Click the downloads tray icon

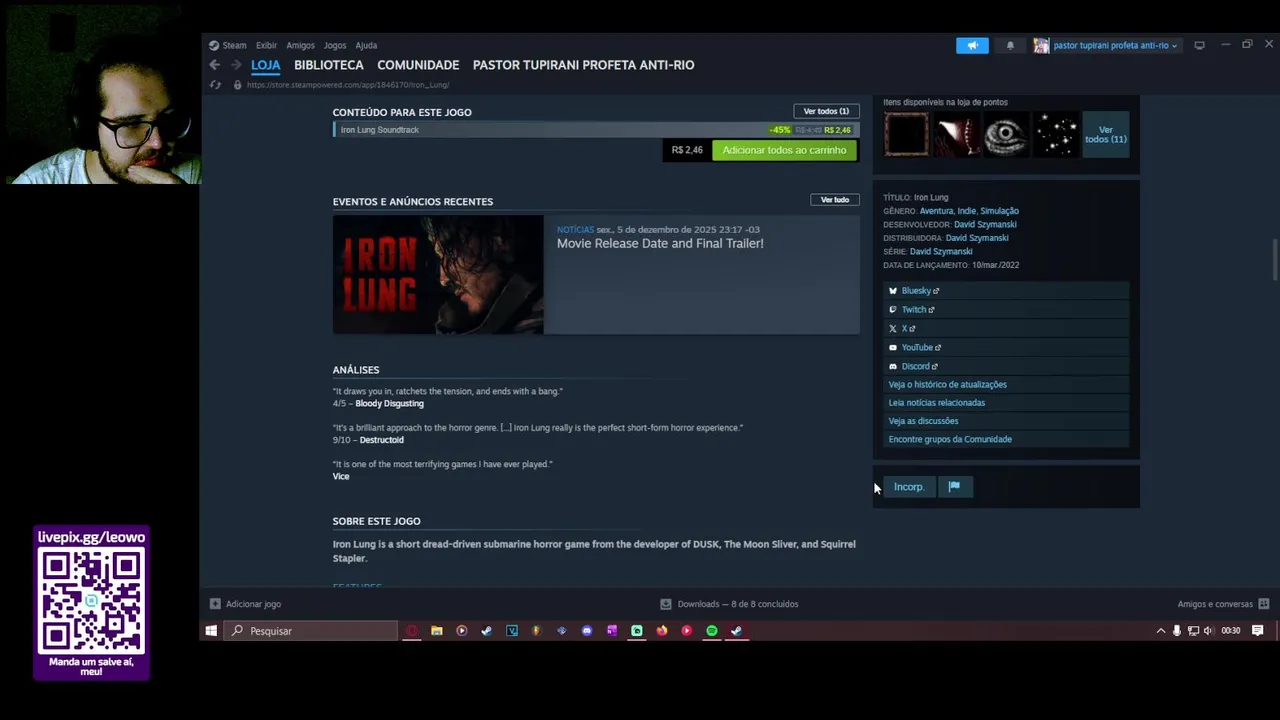click(666, 604)
